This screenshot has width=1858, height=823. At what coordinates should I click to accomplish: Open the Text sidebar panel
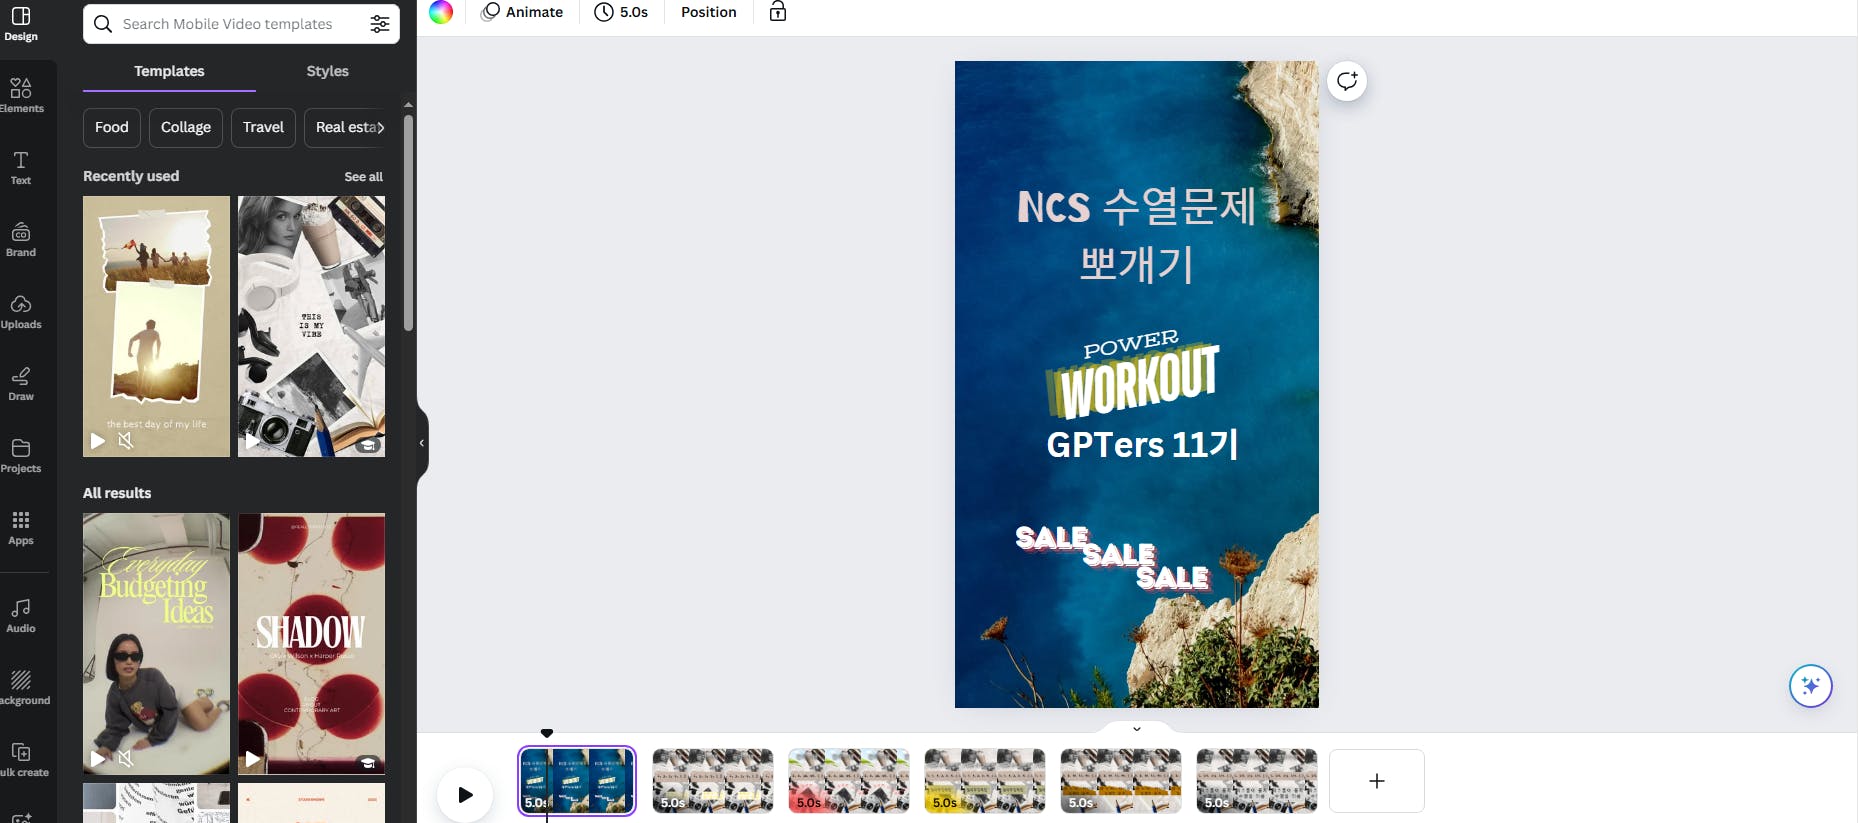(21, 167)
